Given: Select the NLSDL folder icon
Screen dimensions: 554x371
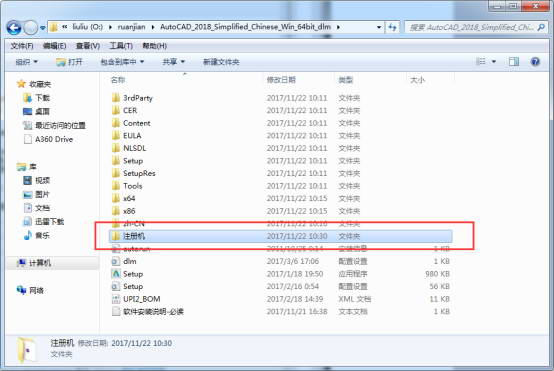Looking at the screenshot, I should (116, 148).
